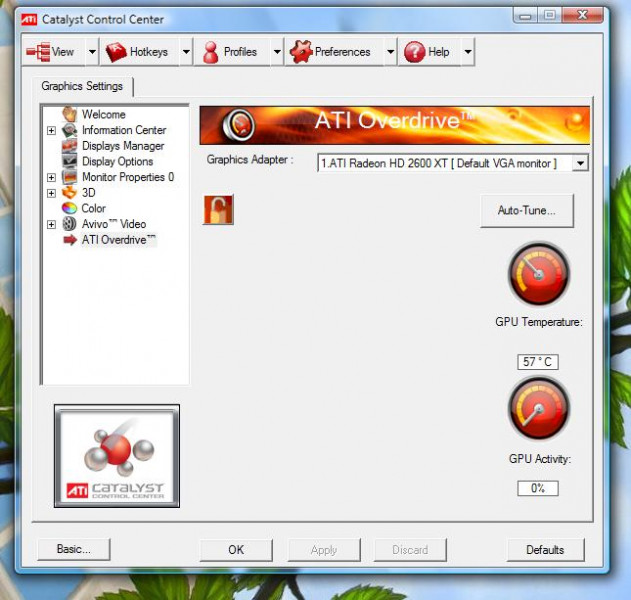Click the Overdrive unlock padlock icon
The height and width of the screenshot is (600, 631).
pyautogui.click(x=219, y=210)
